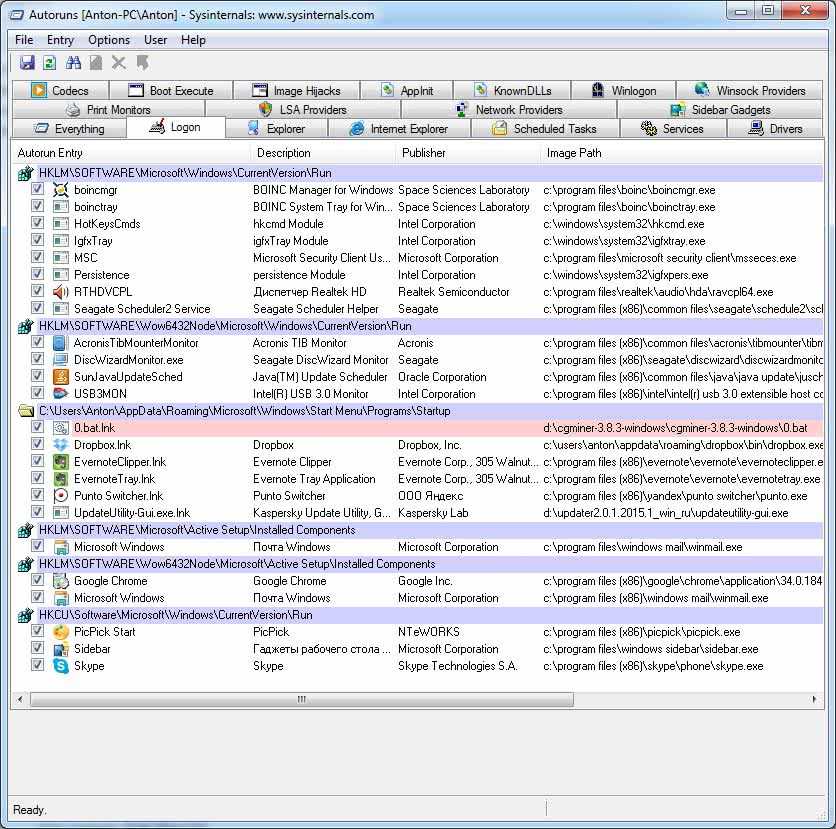Disable the Punto Switcher.lnk checkbox

[x=37, y=496]
